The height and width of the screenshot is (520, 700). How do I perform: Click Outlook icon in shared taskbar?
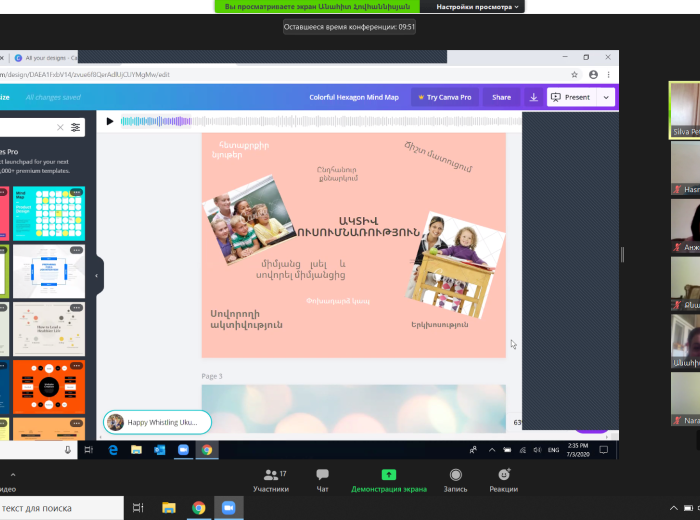[x=159, y=450]
